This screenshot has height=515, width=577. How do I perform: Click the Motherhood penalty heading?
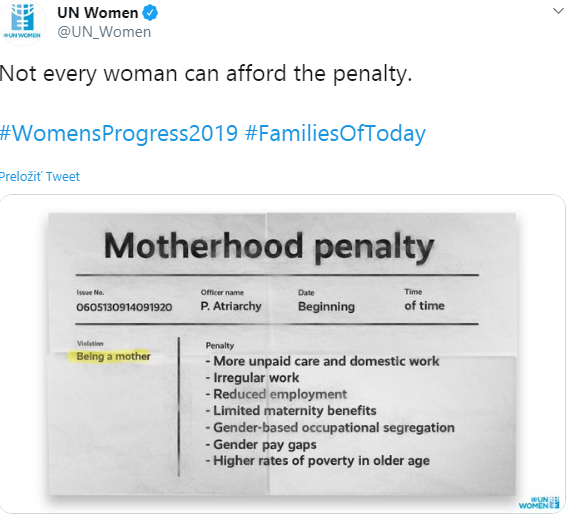pyautogui.click(x=269, y=246)
